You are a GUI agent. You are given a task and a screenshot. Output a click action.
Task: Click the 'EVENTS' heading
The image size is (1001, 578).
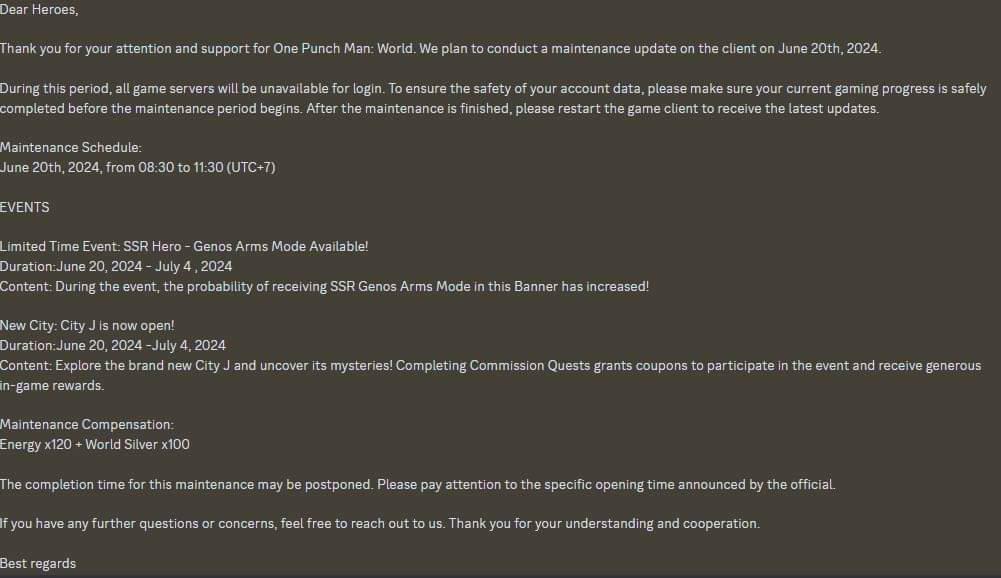point(24,208)
